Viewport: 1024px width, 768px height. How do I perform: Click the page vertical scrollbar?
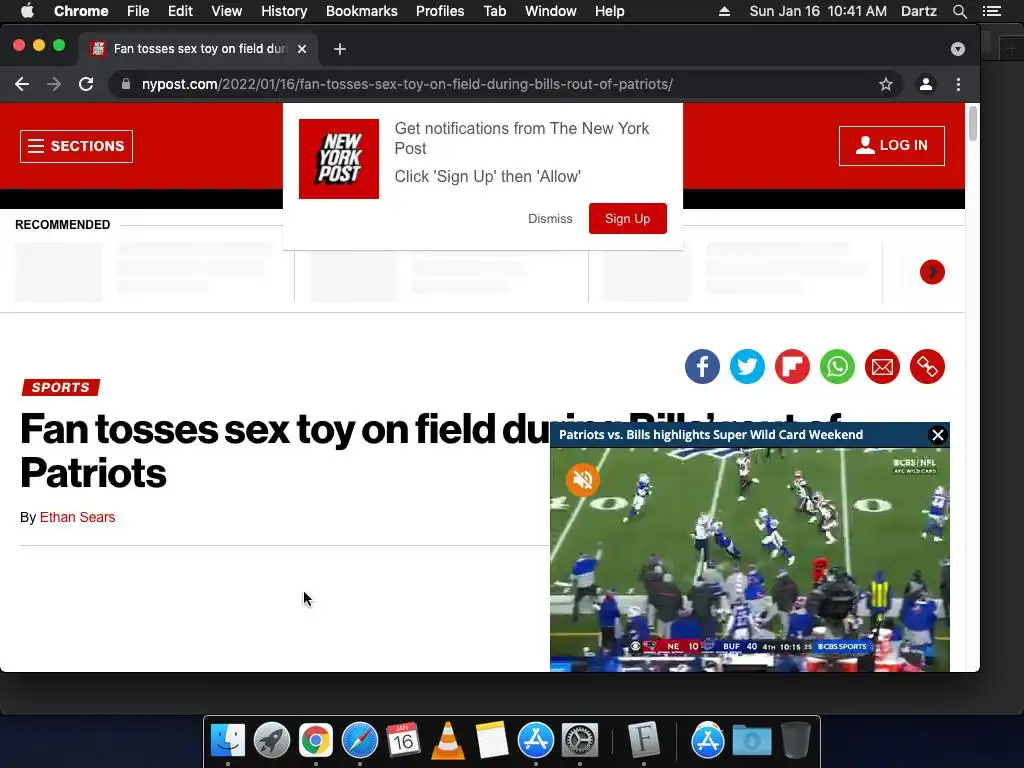tap(972, 123)
